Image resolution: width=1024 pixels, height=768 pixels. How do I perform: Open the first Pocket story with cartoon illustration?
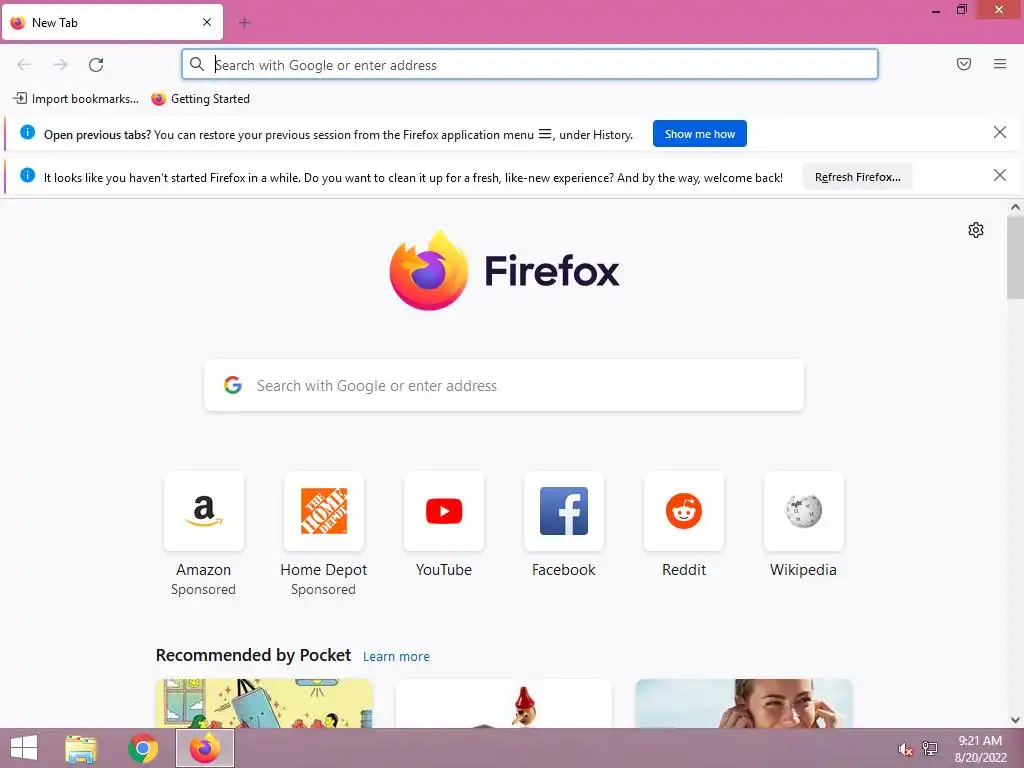coord(264,703)
